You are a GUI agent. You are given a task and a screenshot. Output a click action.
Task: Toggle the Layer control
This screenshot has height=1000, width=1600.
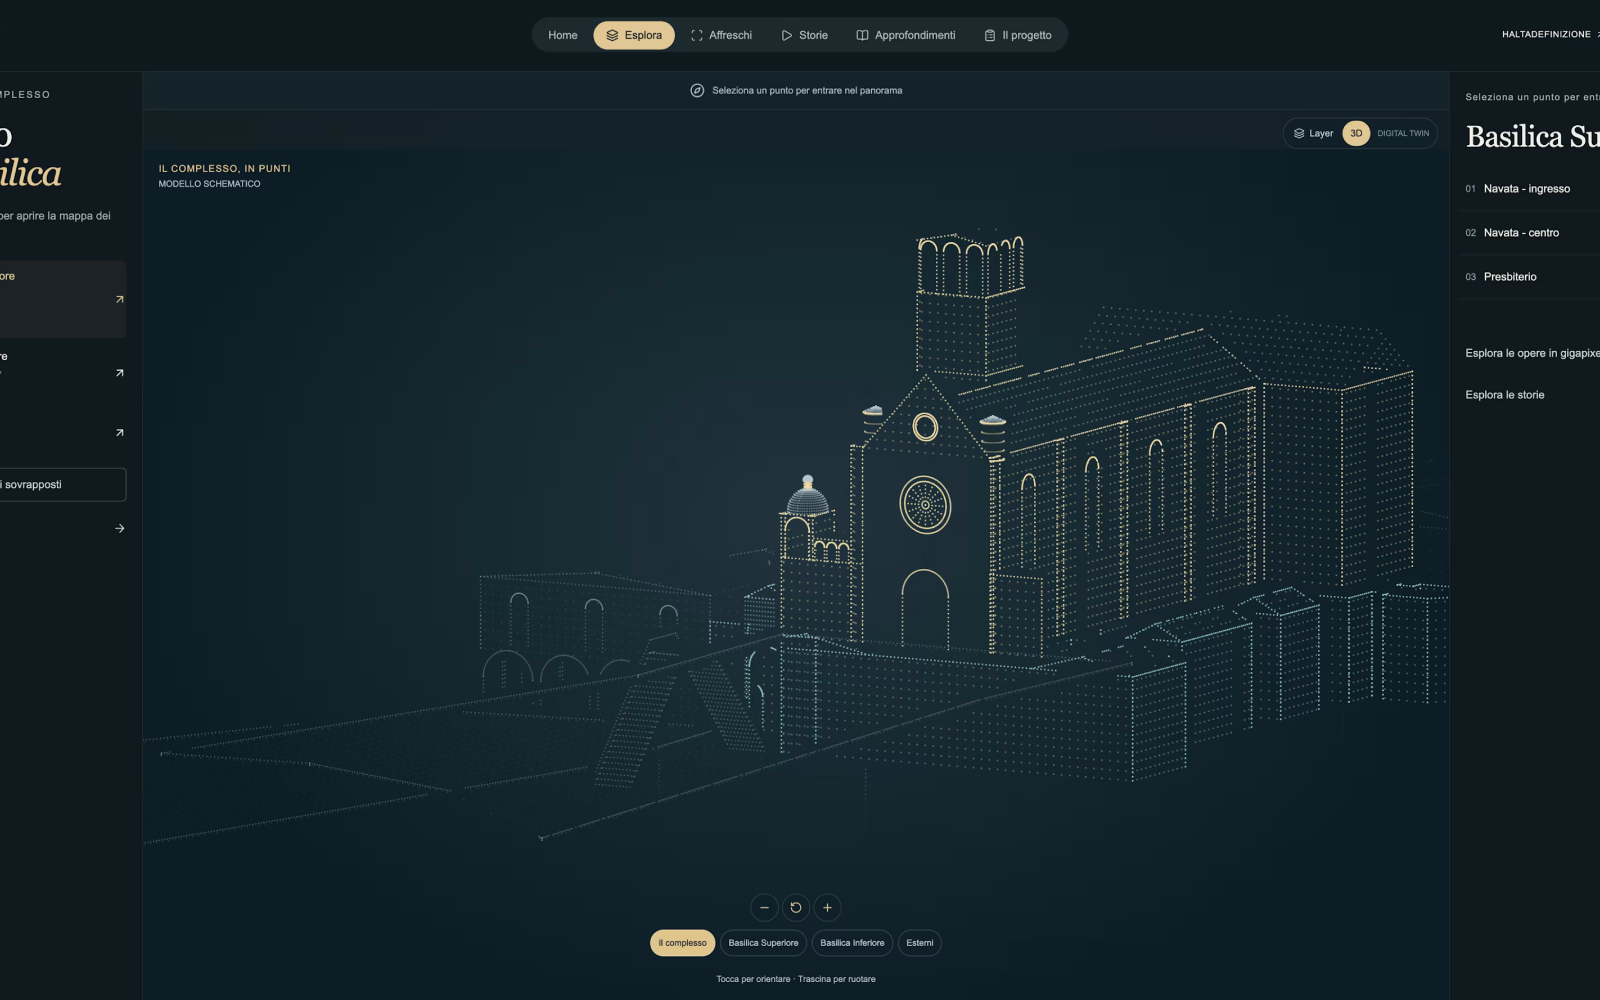[x=1313, y=133]
